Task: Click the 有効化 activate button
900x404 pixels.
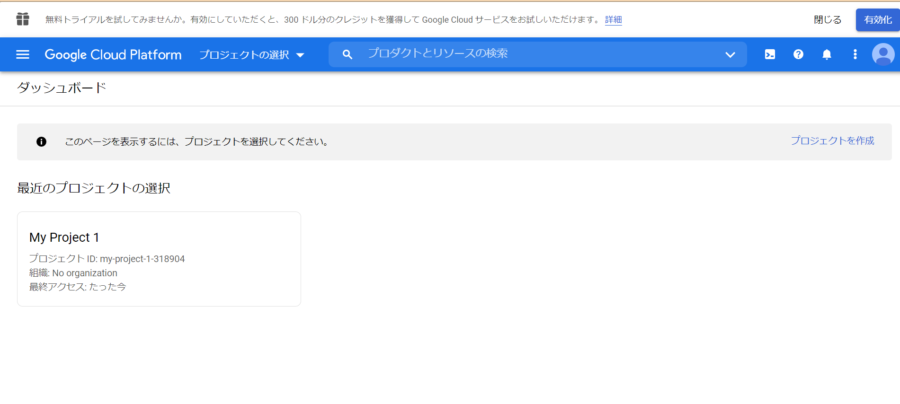Action: click(x=878, y=20)
